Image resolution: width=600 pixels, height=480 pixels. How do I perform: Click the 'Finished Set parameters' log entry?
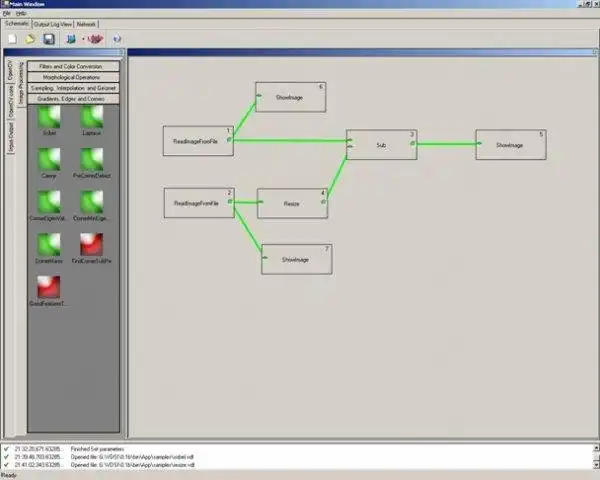97,449
